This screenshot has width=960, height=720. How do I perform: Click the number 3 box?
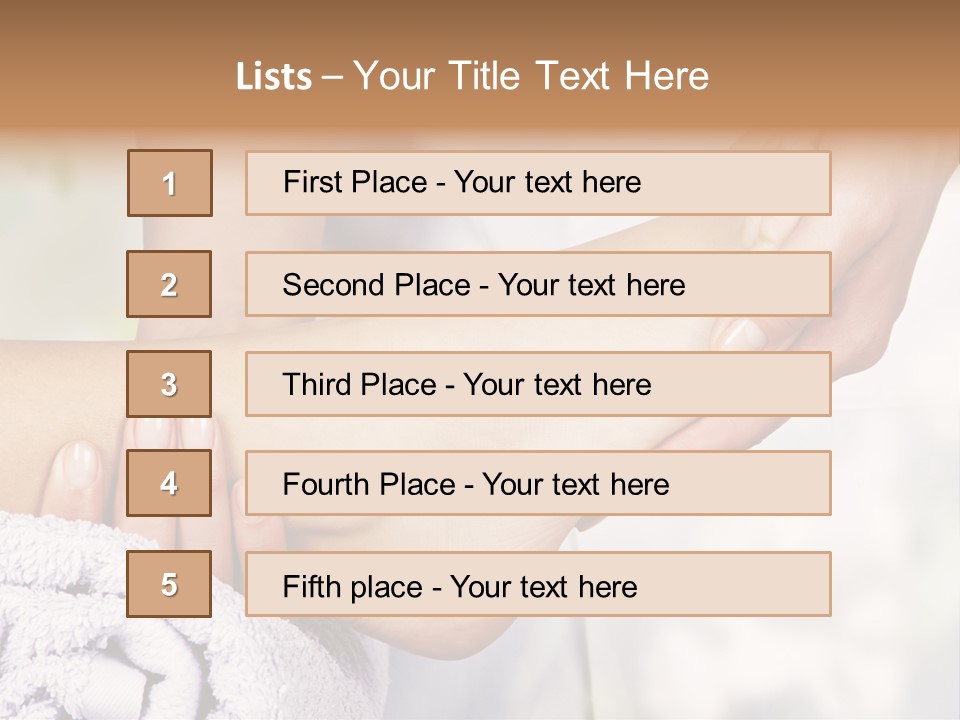tap(169, 384)
